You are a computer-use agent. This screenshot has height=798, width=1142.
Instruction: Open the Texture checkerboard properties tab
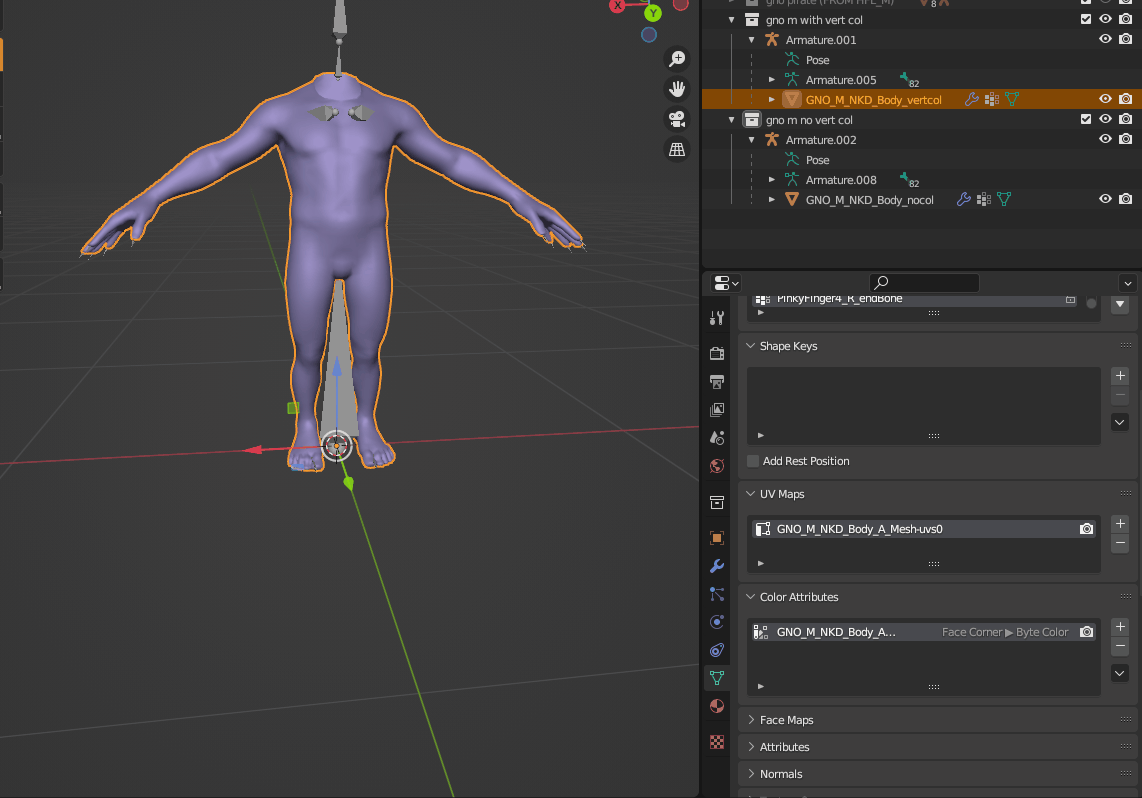717,742
